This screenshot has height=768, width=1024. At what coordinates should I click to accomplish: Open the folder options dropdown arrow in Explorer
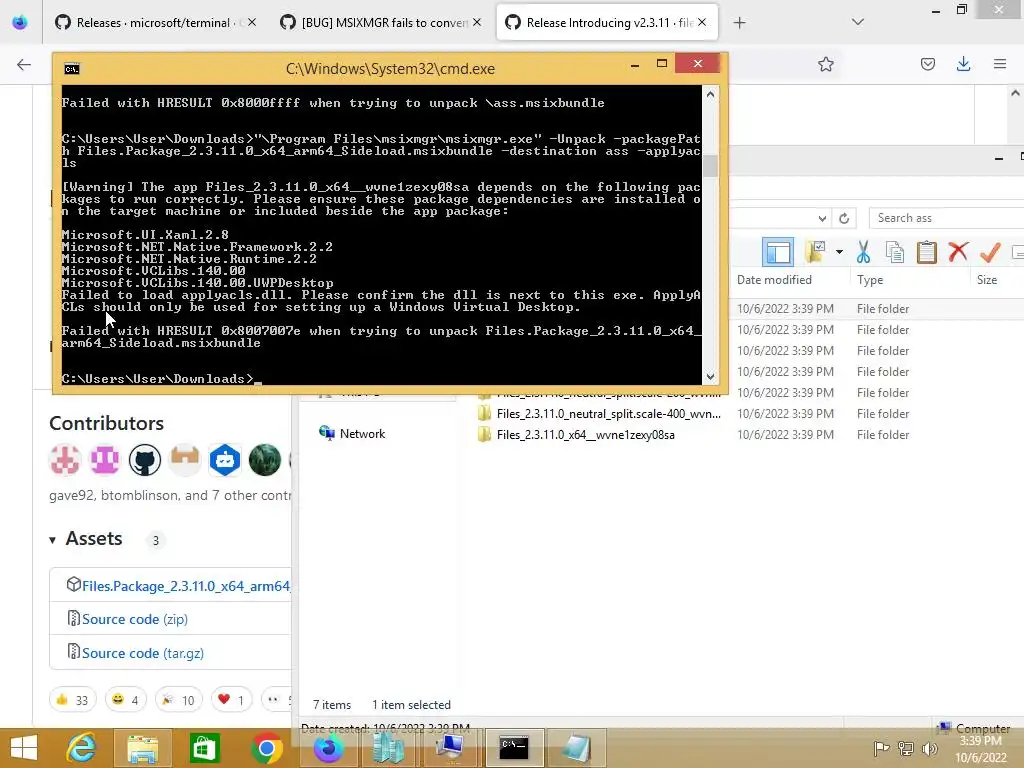click(839, 252)
